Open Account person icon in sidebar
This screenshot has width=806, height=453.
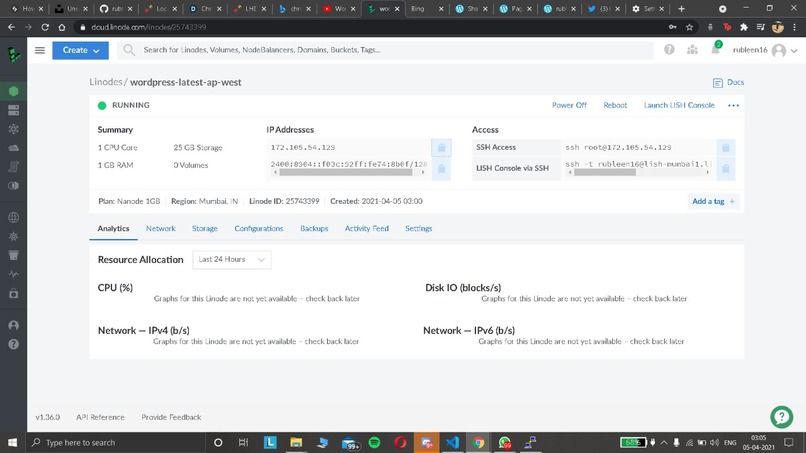pyautogui.click(x=13, y=325)
